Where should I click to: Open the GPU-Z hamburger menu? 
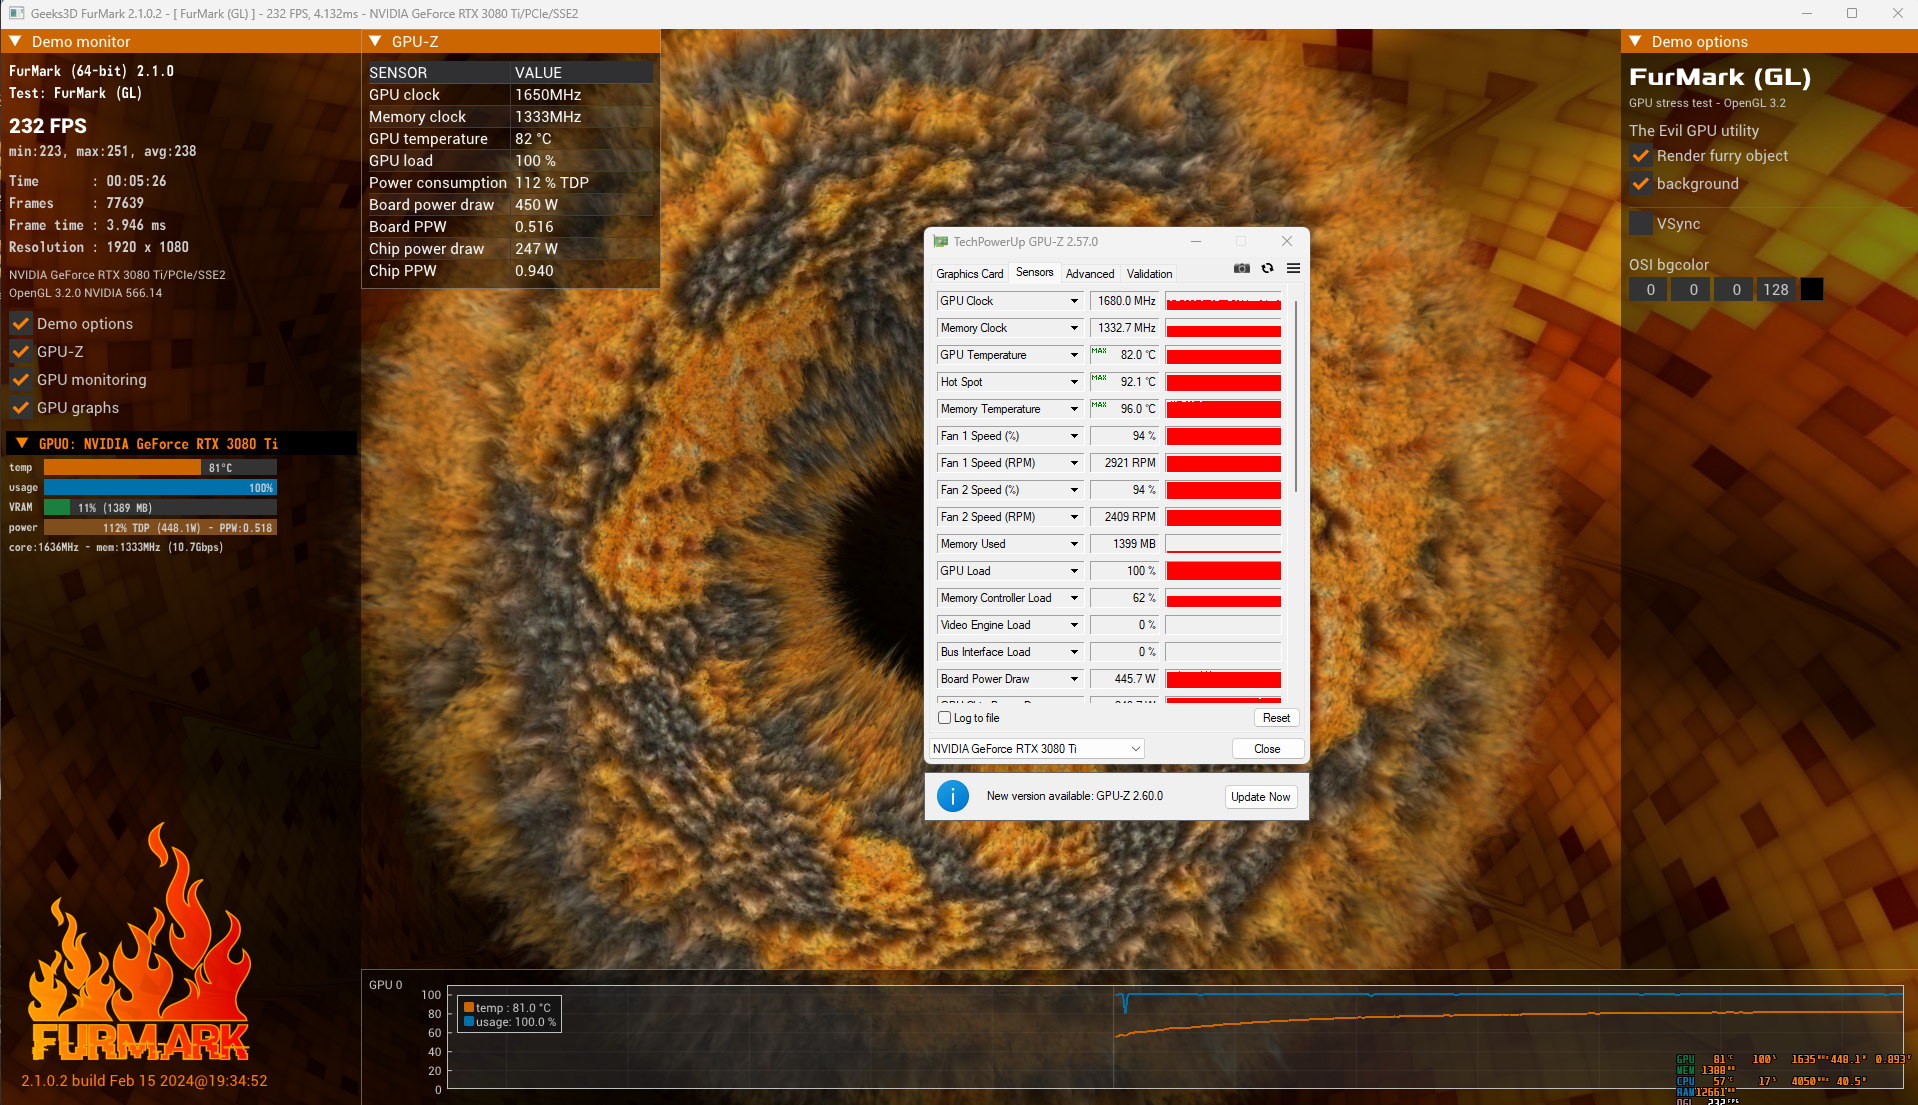pos(1293,268)
